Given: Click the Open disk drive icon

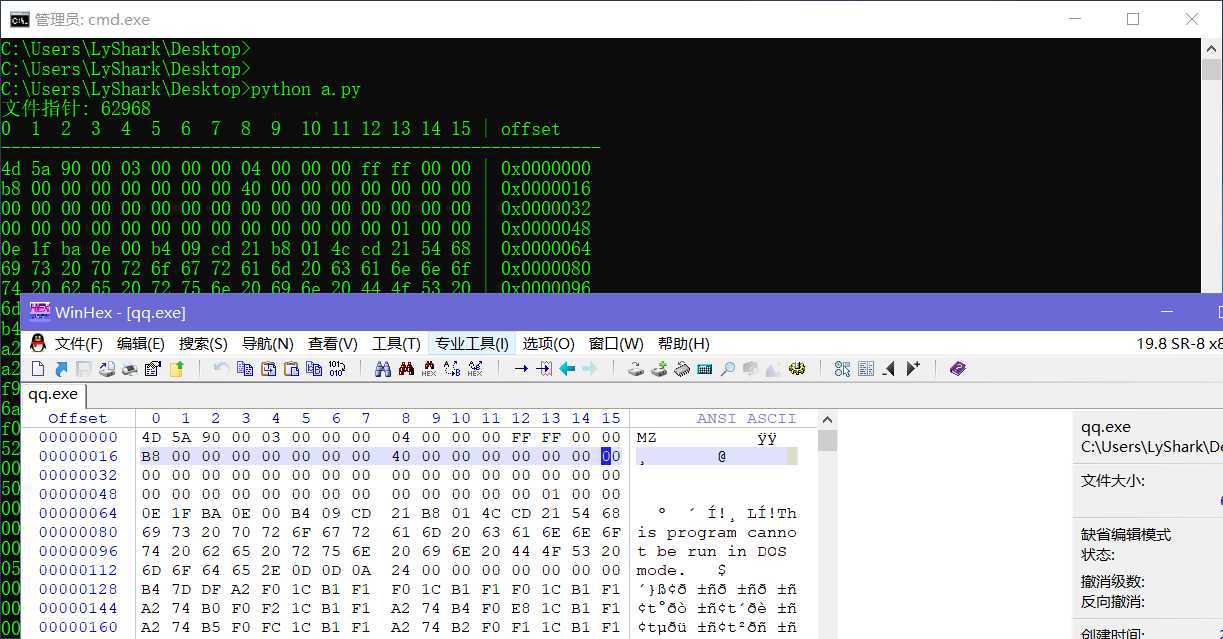Looking at the screenshot, I should coord(635,369).
